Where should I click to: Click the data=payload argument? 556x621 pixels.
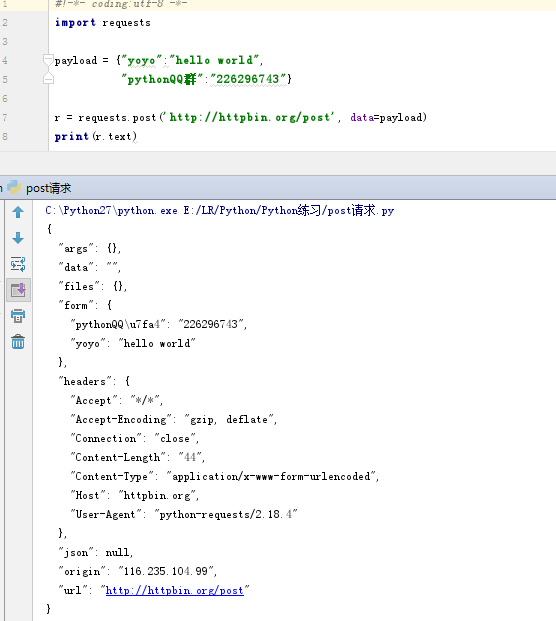pyautogui.click(x=388, y=117)
